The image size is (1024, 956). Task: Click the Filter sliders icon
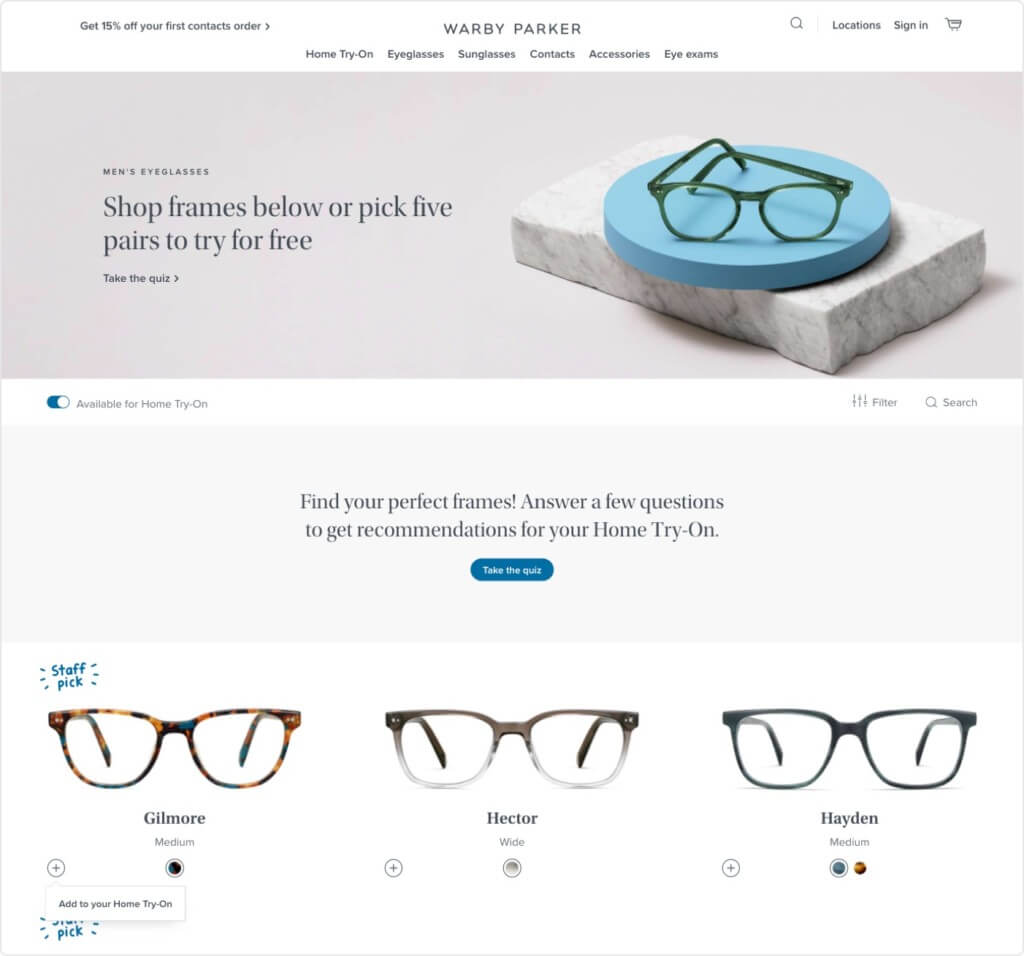[859, 401]
